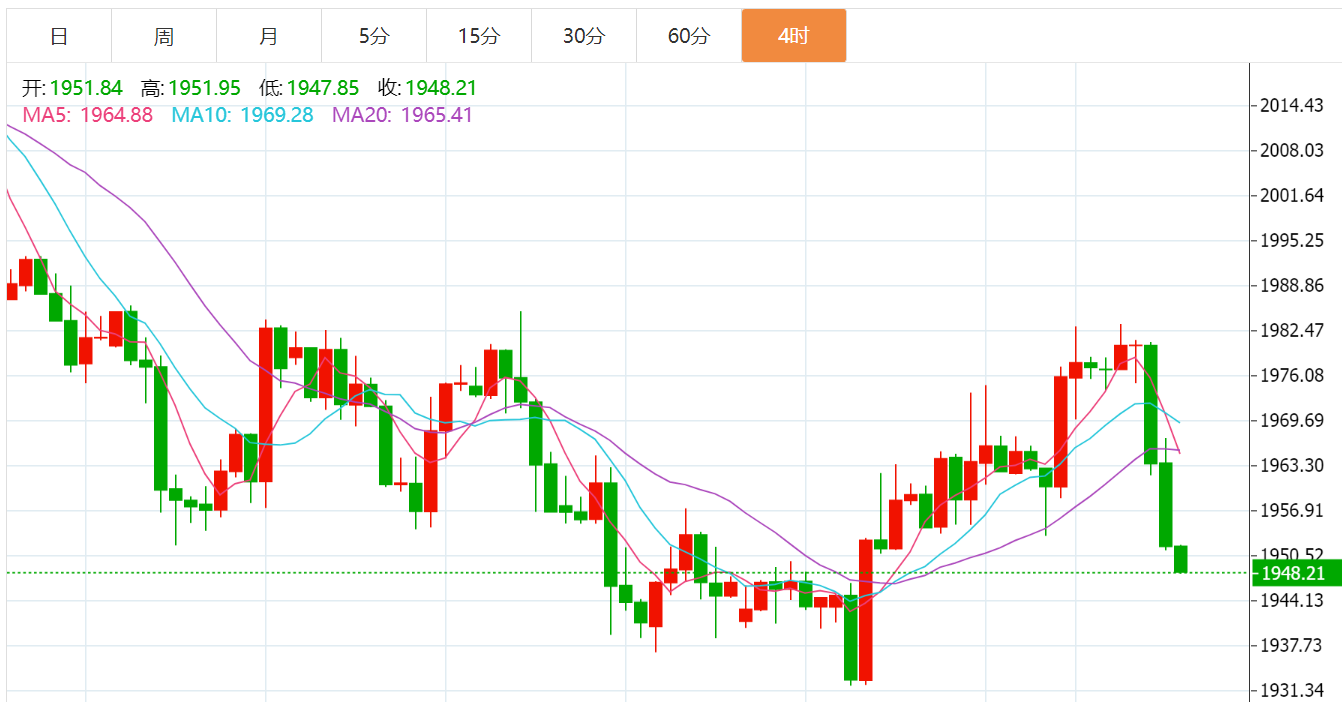Click the 1956.91 price axis label

pos(1294,510)
